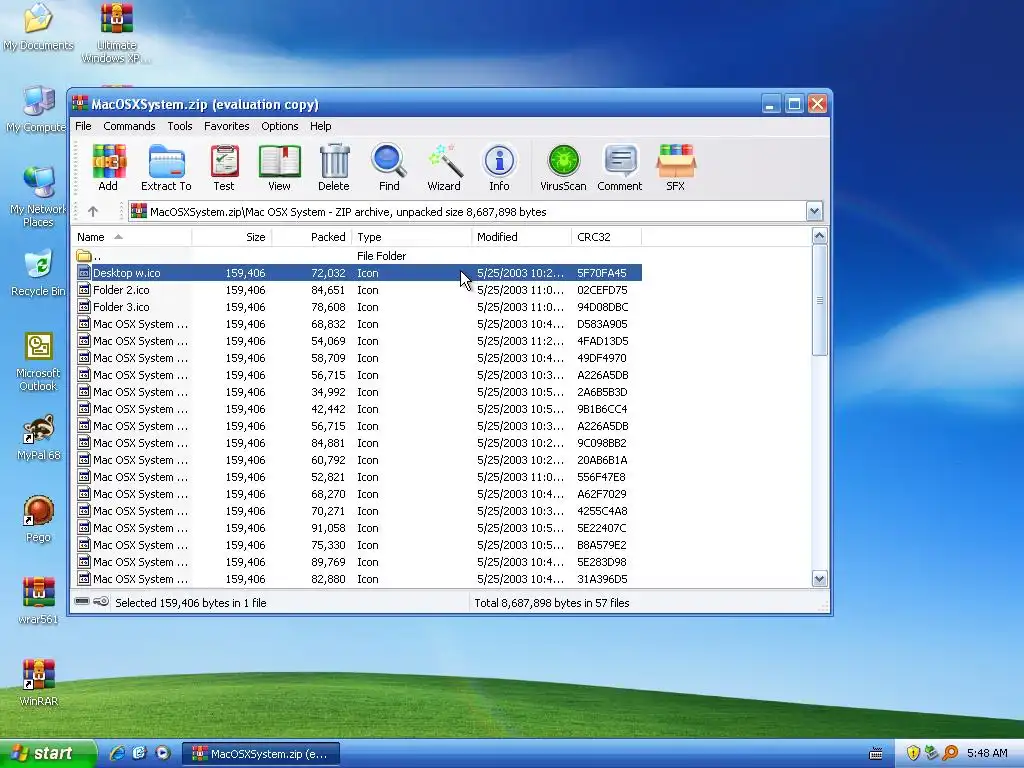The image size is (1024, 768).
Task: Click the Extract To toolbar icon
Action: (x=166, y=168)
